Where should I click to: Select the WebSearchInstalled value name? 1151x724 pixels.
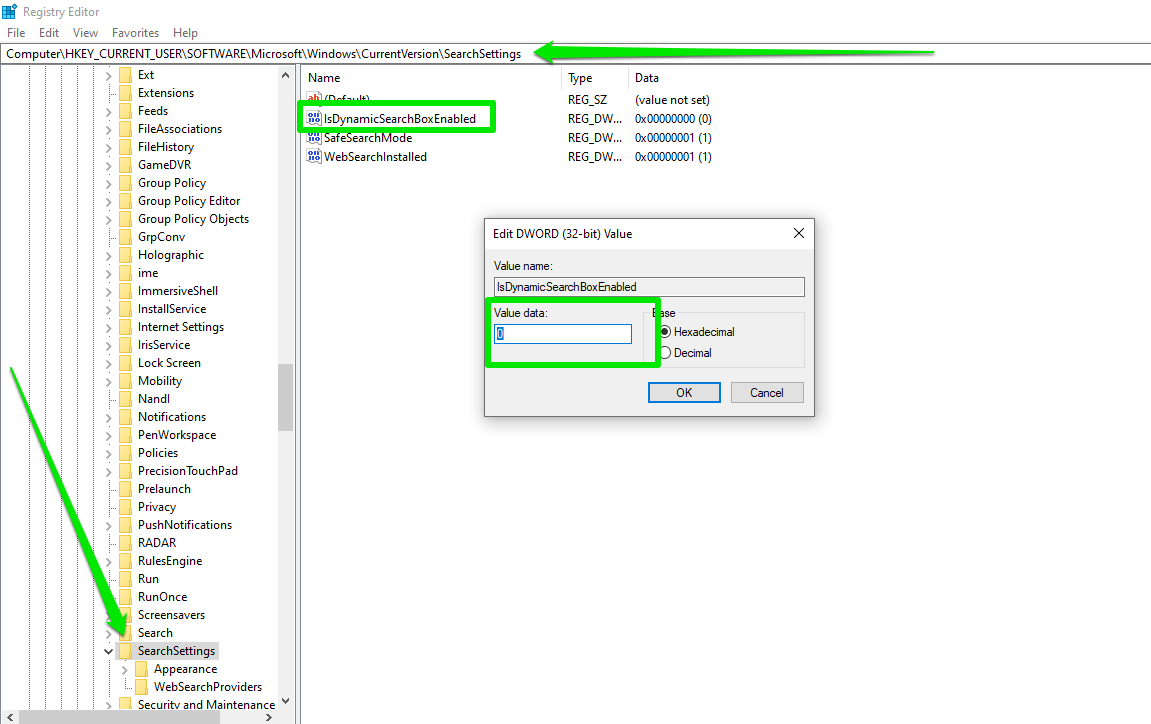(375, 156)
